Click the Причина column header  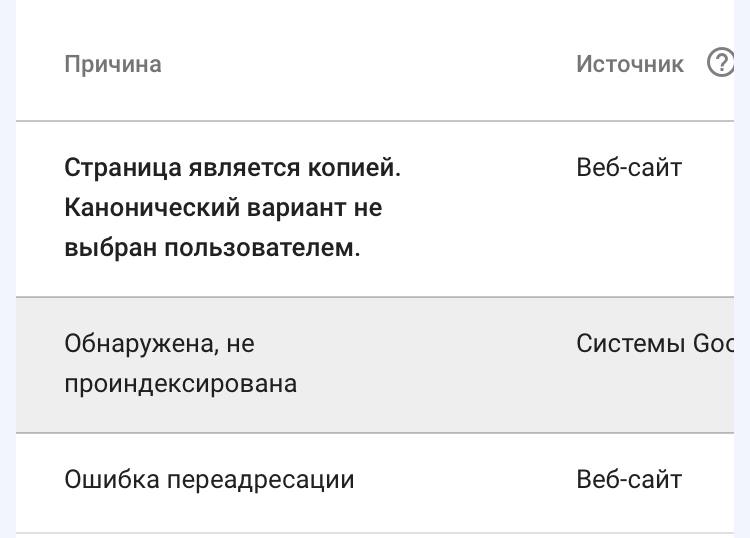click(x=113, y=64)
